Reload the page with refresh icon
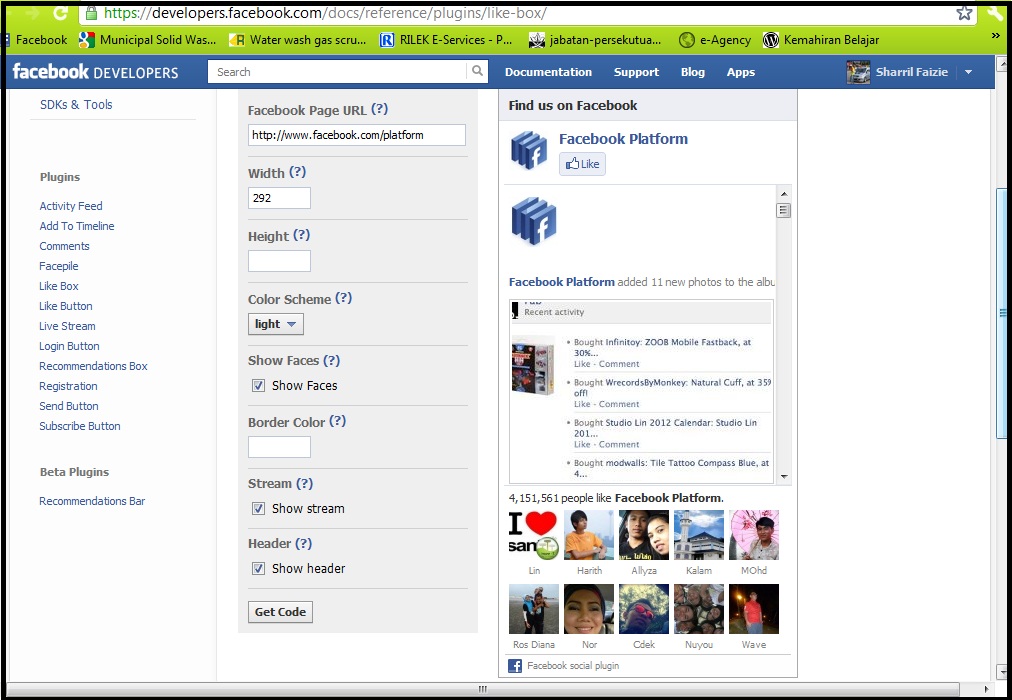Screen dimensions: 1012x700 (60, 12)
